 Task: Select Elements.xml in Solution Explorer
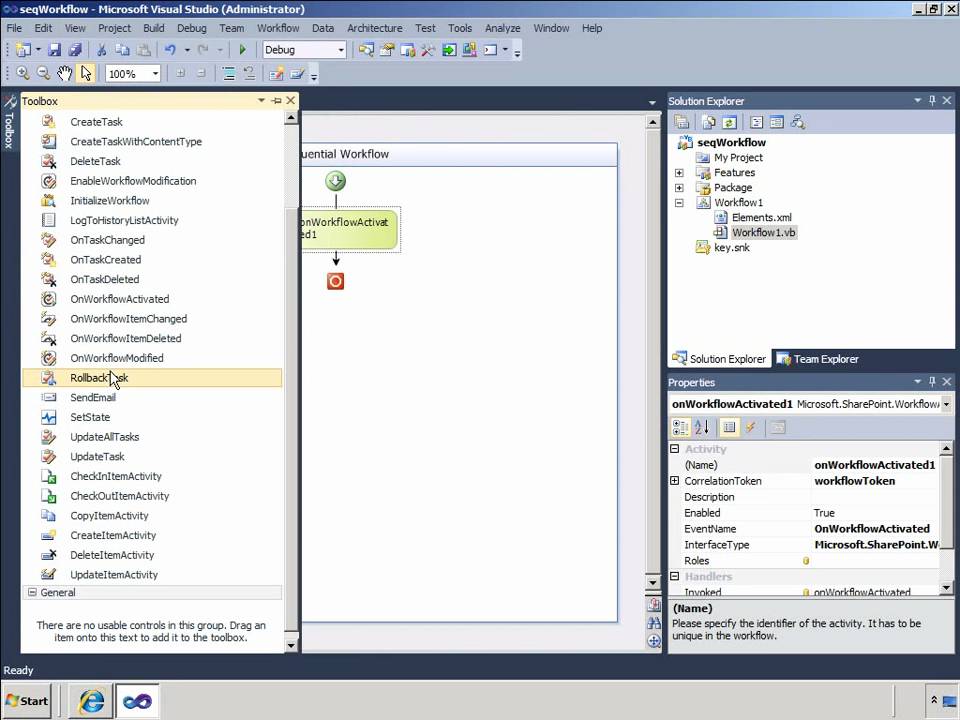(762, 217)
